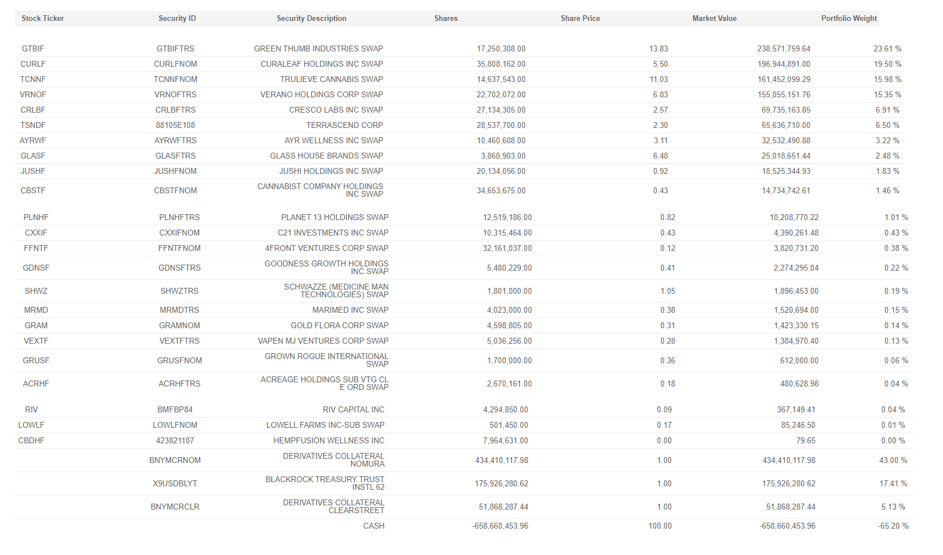The image size is (943, 555).
Task: Select the PLNHF ticker cell
Action: point(36,217)
